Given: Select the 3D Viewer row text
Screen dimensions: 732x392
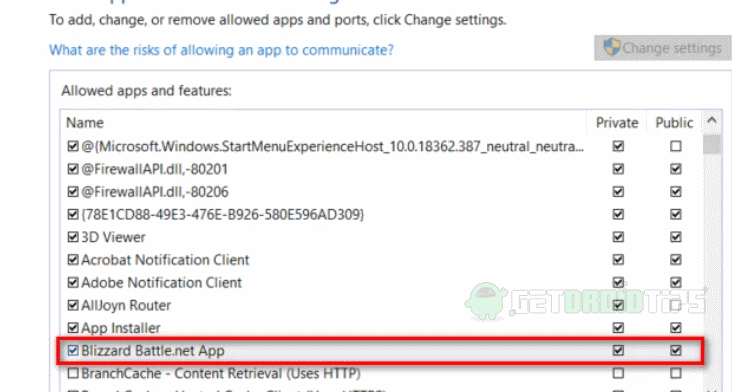Looking at the screenshot, I should coord(113,237).
